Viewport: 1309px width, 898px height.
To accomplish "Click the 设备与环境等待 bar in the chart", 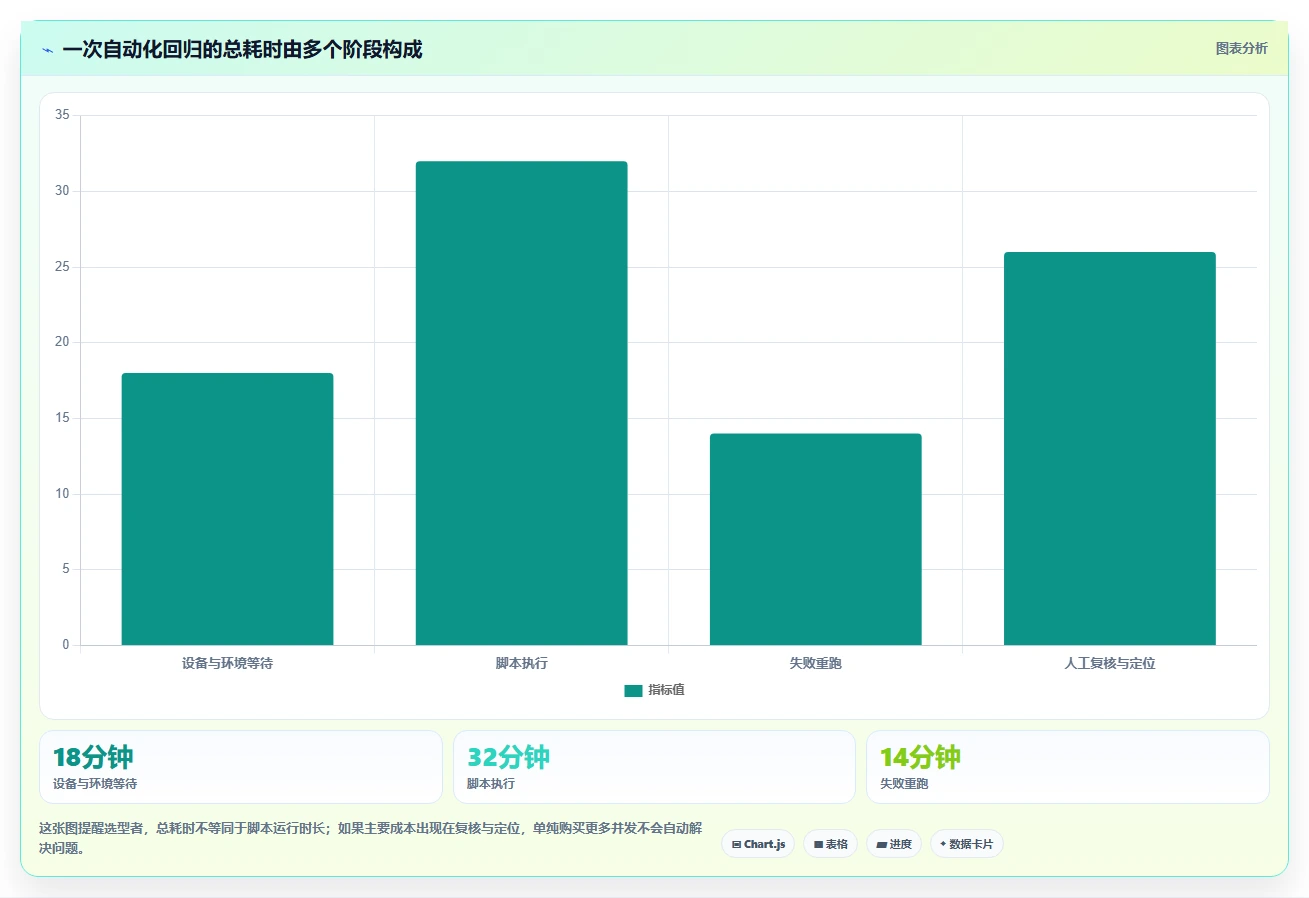I will (x=227, y=509).
